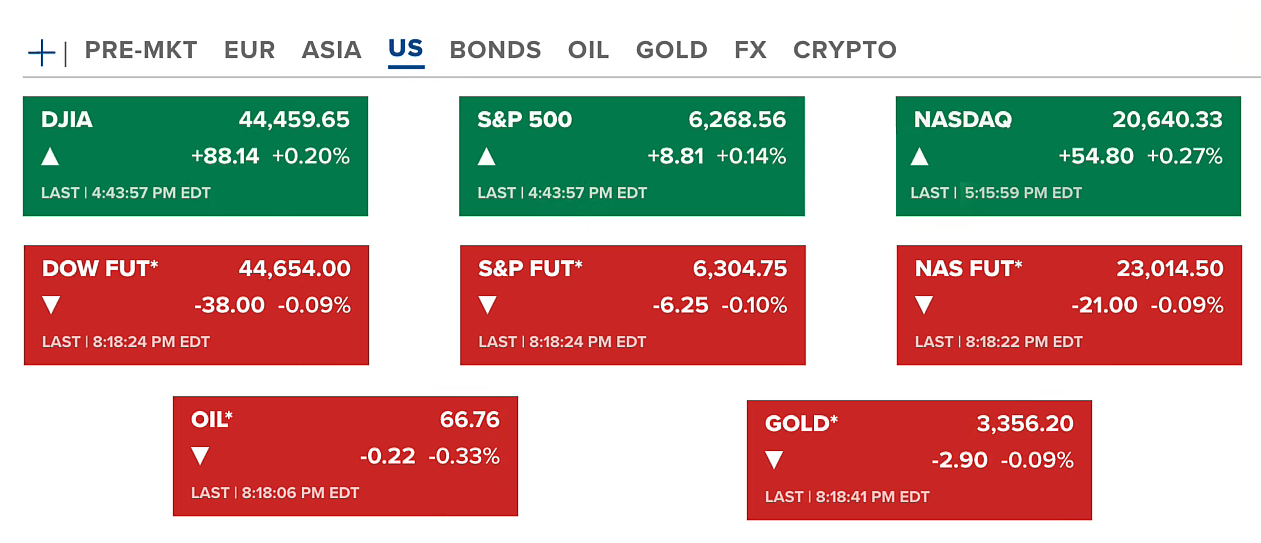
Task: Click the S&P 500 up arrow icon
Action: coord(486,156)
